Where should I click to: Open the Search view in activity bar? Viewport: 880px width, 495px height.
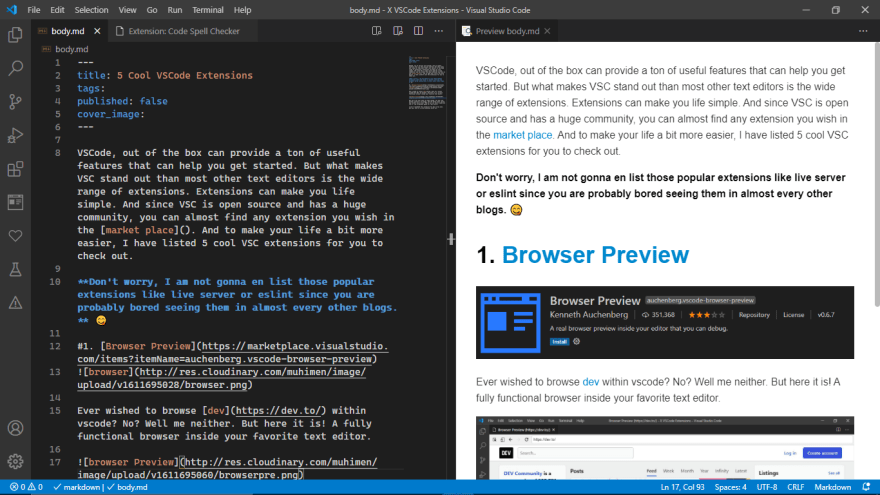[x=15, y=68]
